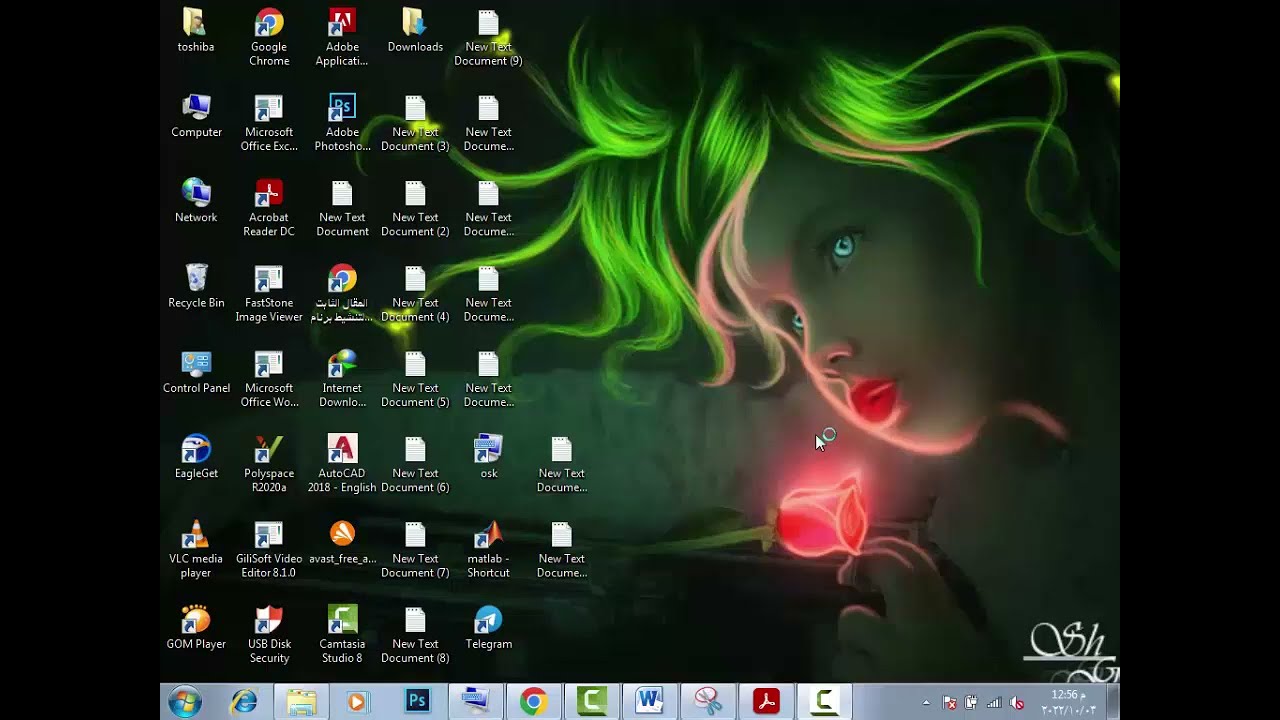Switch to Chrome in the taskbar
Viewport: 1280px width, 720px height.
533,702
